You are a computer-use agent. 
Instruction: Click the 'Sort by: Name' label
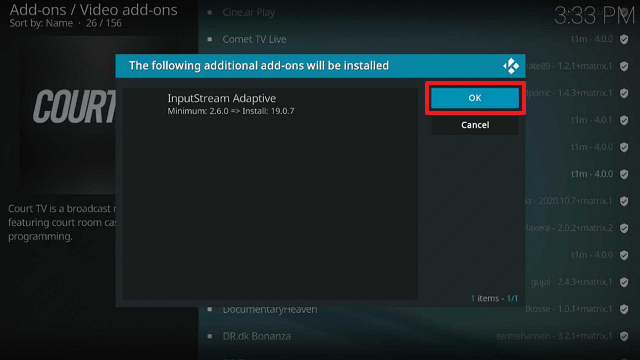click(x=41, y=23)
